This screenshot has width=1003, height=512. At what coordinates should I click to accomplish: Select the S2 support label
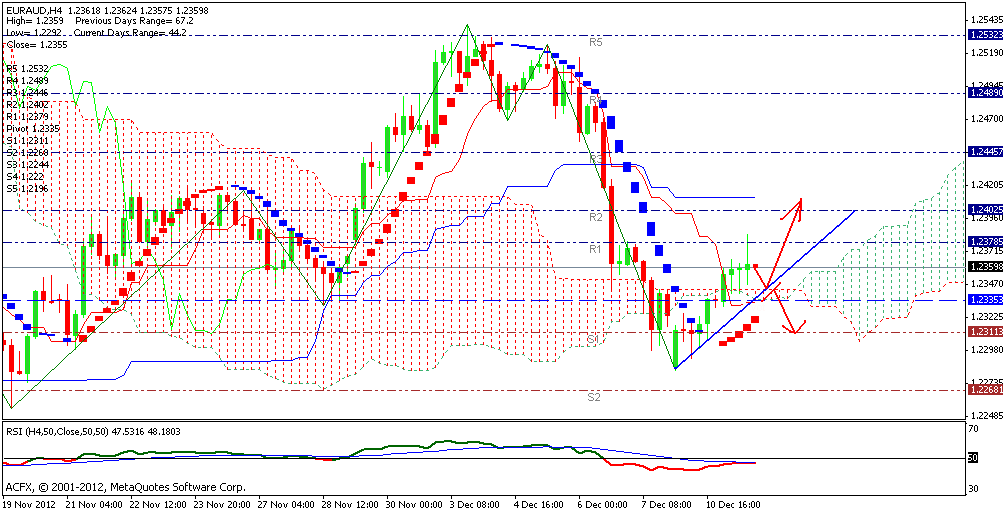pos(594,397)
